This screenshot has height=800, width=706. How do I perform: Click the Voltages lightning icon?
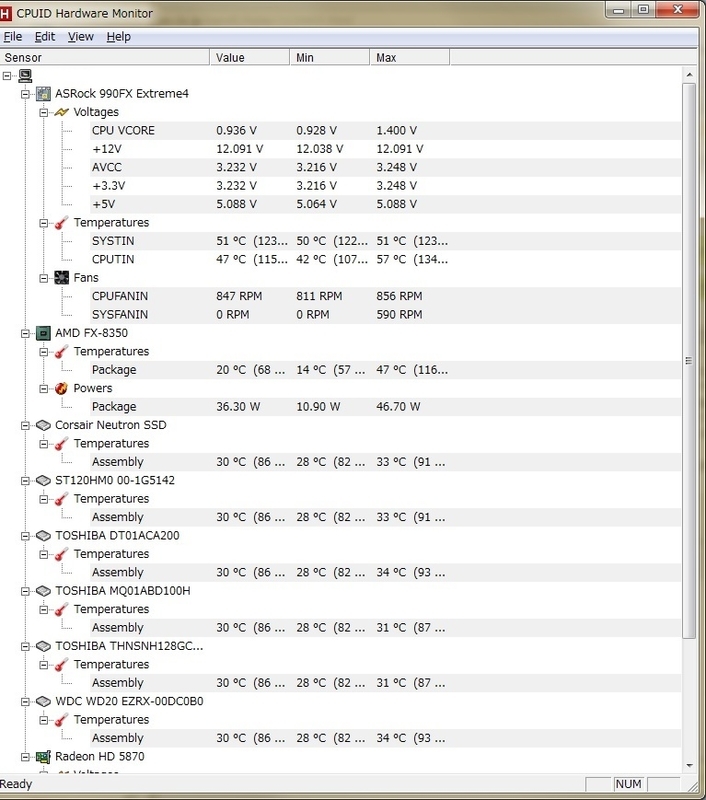[61, 112]
